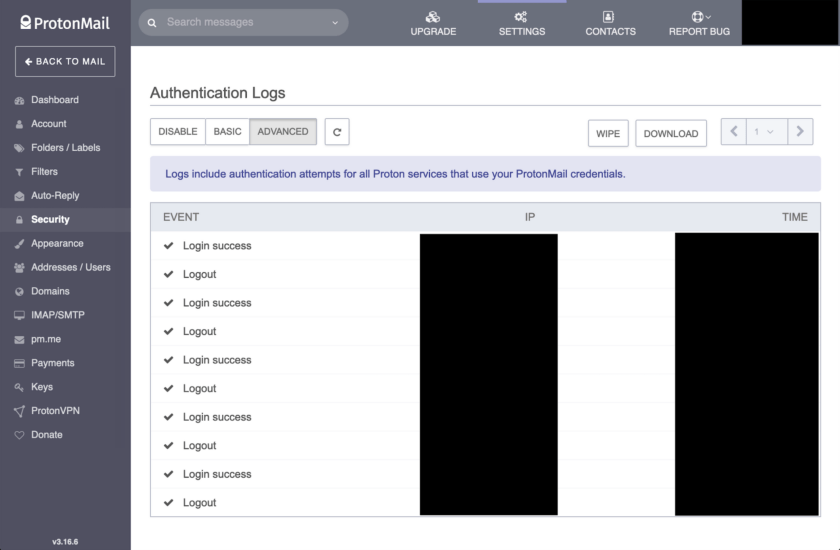Switch logs to Advanced mode
Viewport: 840px width, 550px height.
283,132
